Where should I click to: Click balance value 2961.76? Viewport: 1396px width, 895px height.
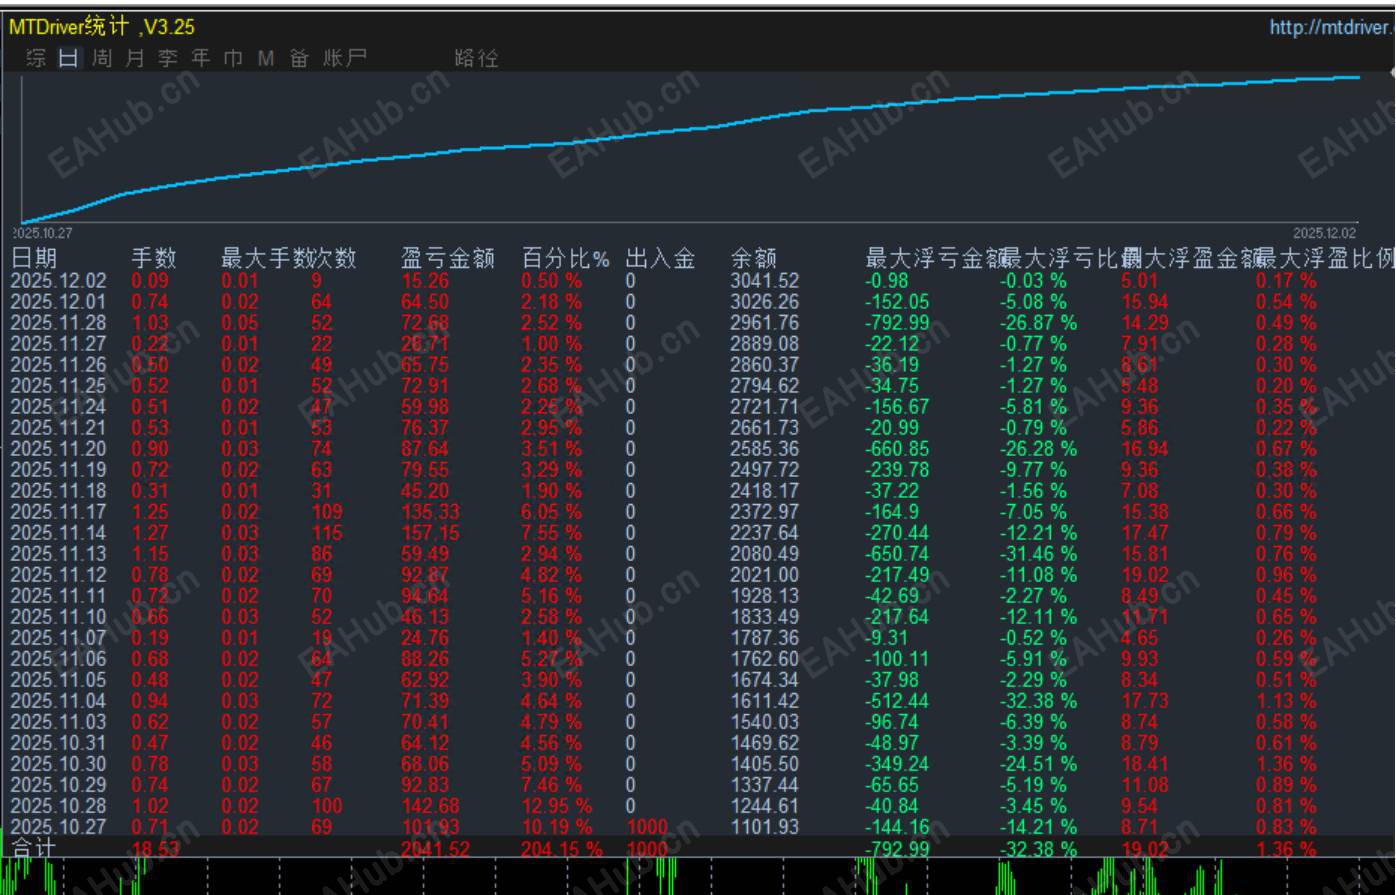point(764,323)
